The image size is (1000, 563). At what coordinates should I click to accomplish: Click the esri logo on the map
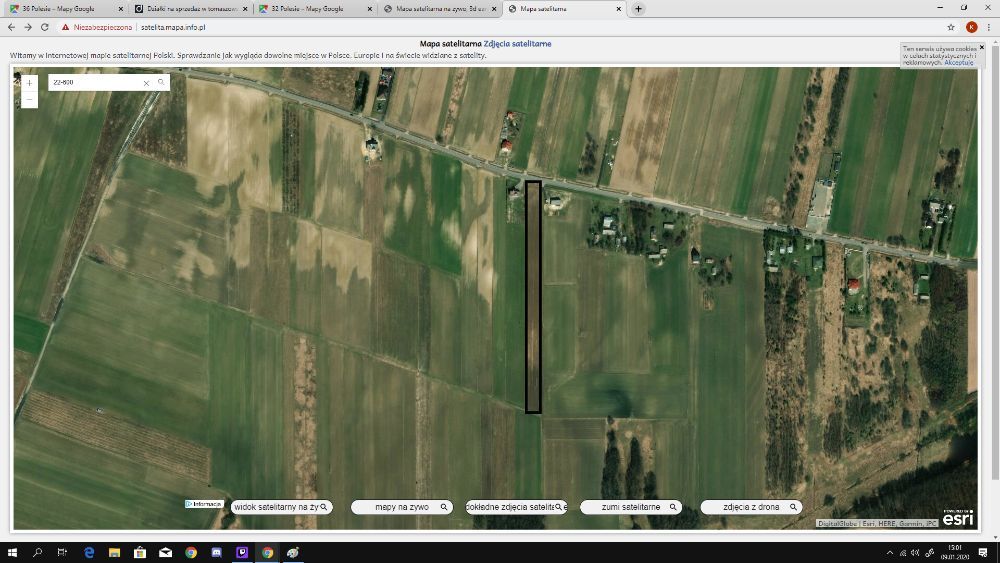pos(959,518)
